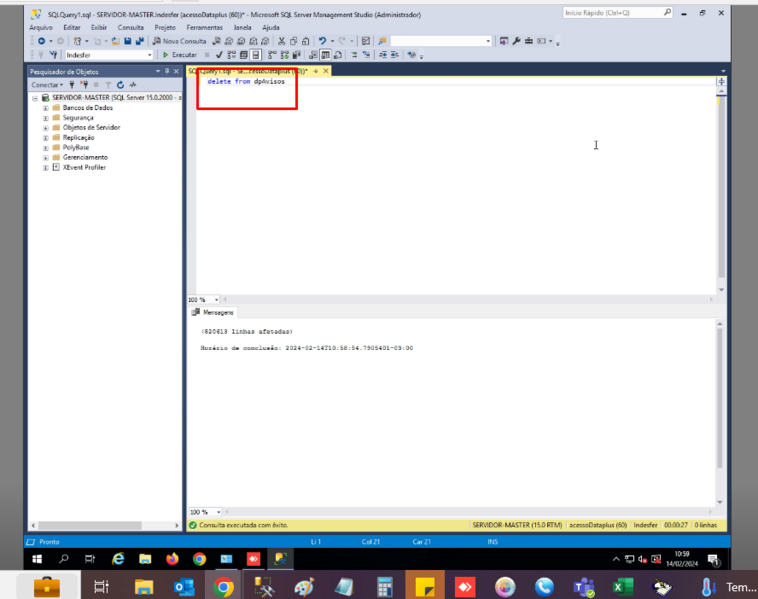Close the Pesquisador de Objetos panel
The image size is (758, 599).
[176, 72]
